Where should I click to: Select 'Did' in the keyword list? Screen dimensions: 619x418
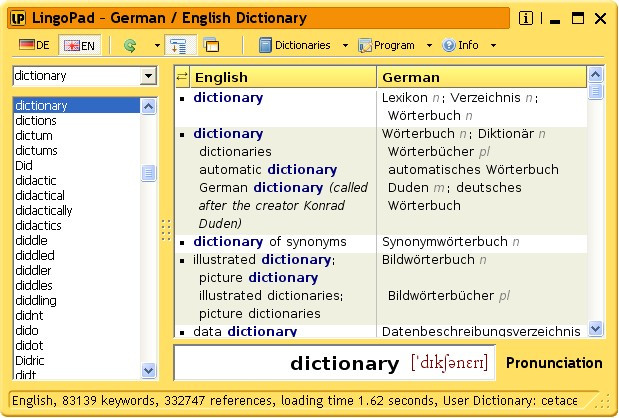click(77, 165)
